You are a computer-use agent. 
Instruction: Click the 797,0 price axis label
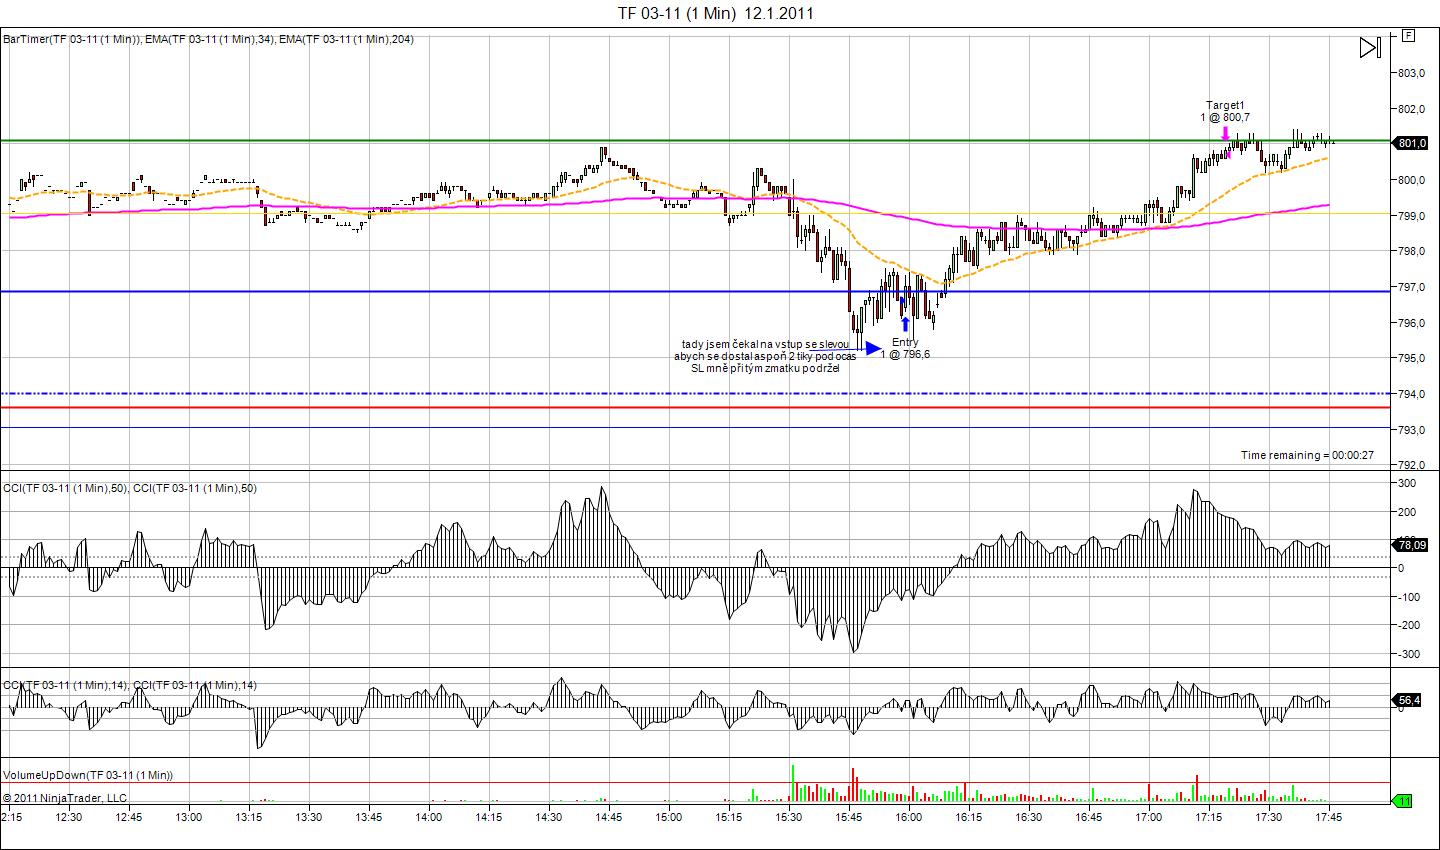1410,287
